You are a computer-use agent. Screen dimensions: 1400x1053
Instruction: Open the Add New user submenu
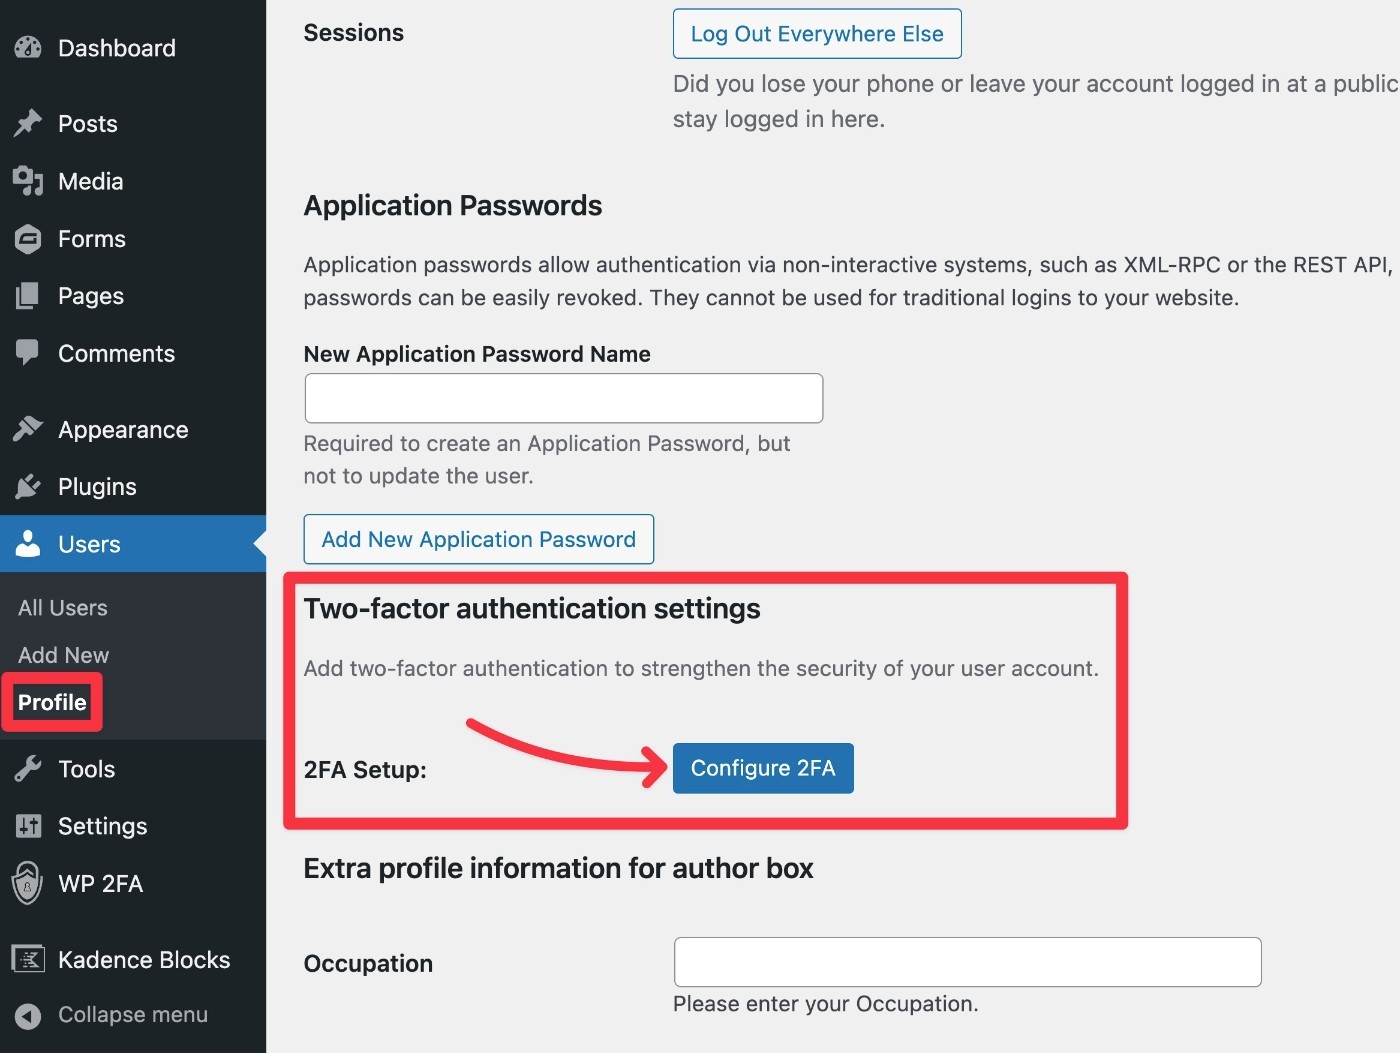point(64,655)
